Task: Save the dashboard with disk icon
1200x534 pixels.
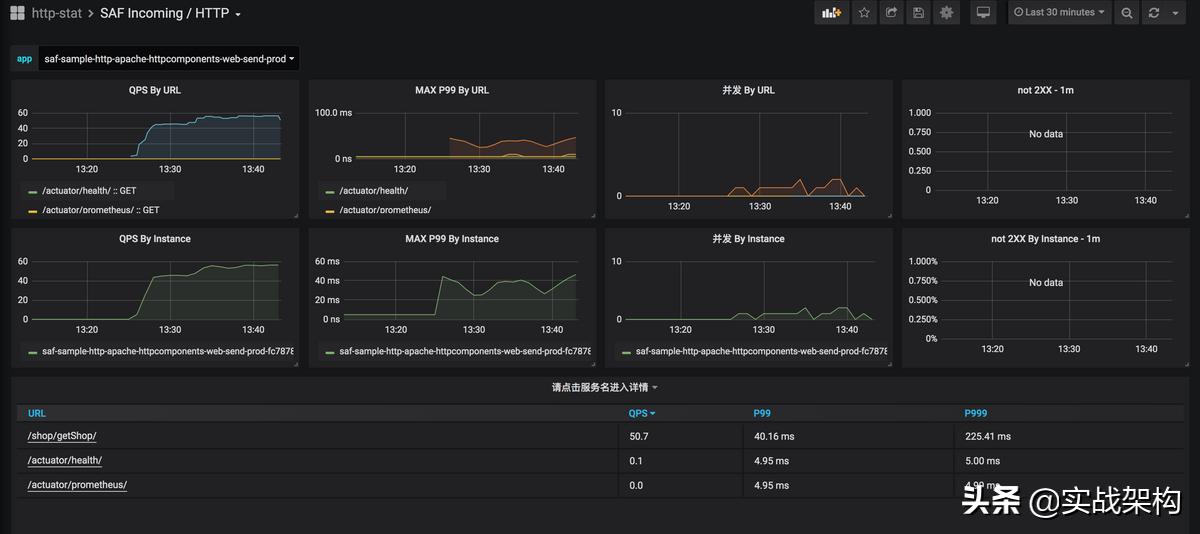Action: [919, 13]
